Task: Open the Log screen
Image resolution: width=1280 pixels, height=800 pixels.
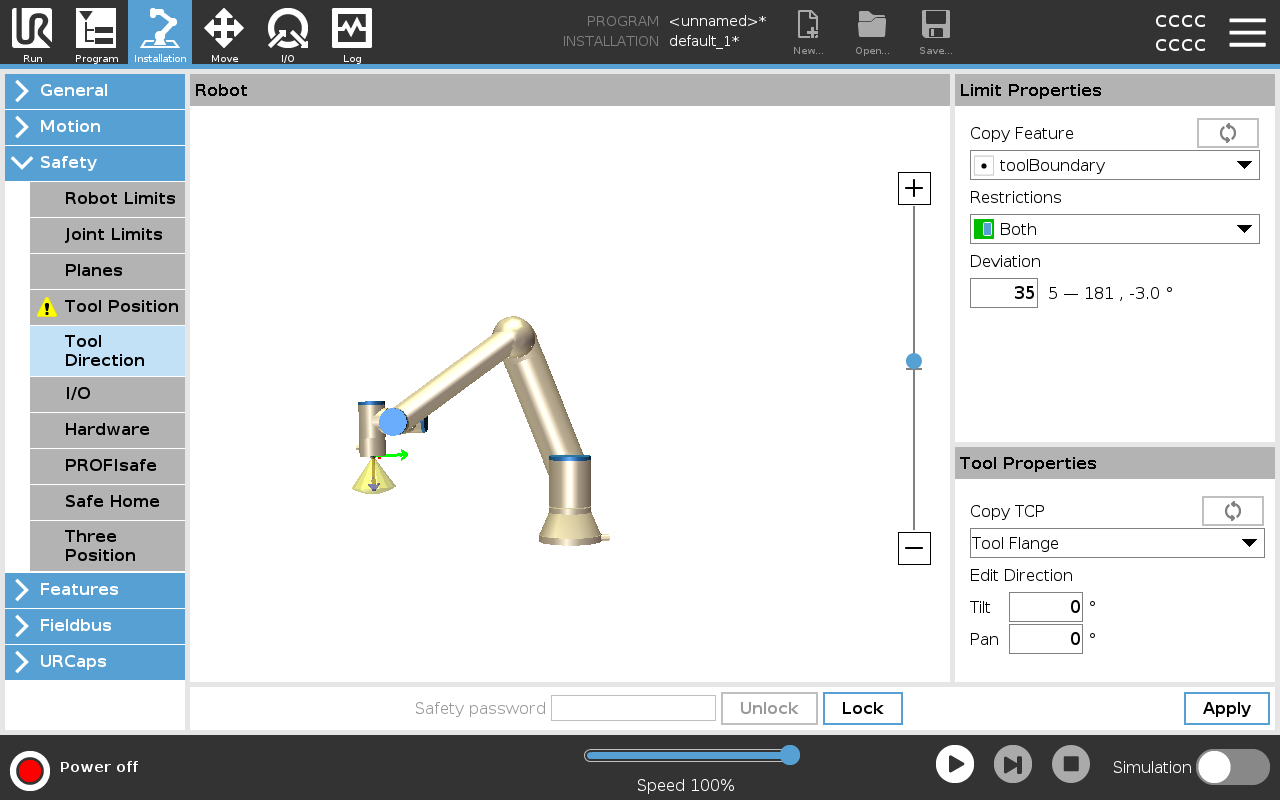Action: (352, 33)
